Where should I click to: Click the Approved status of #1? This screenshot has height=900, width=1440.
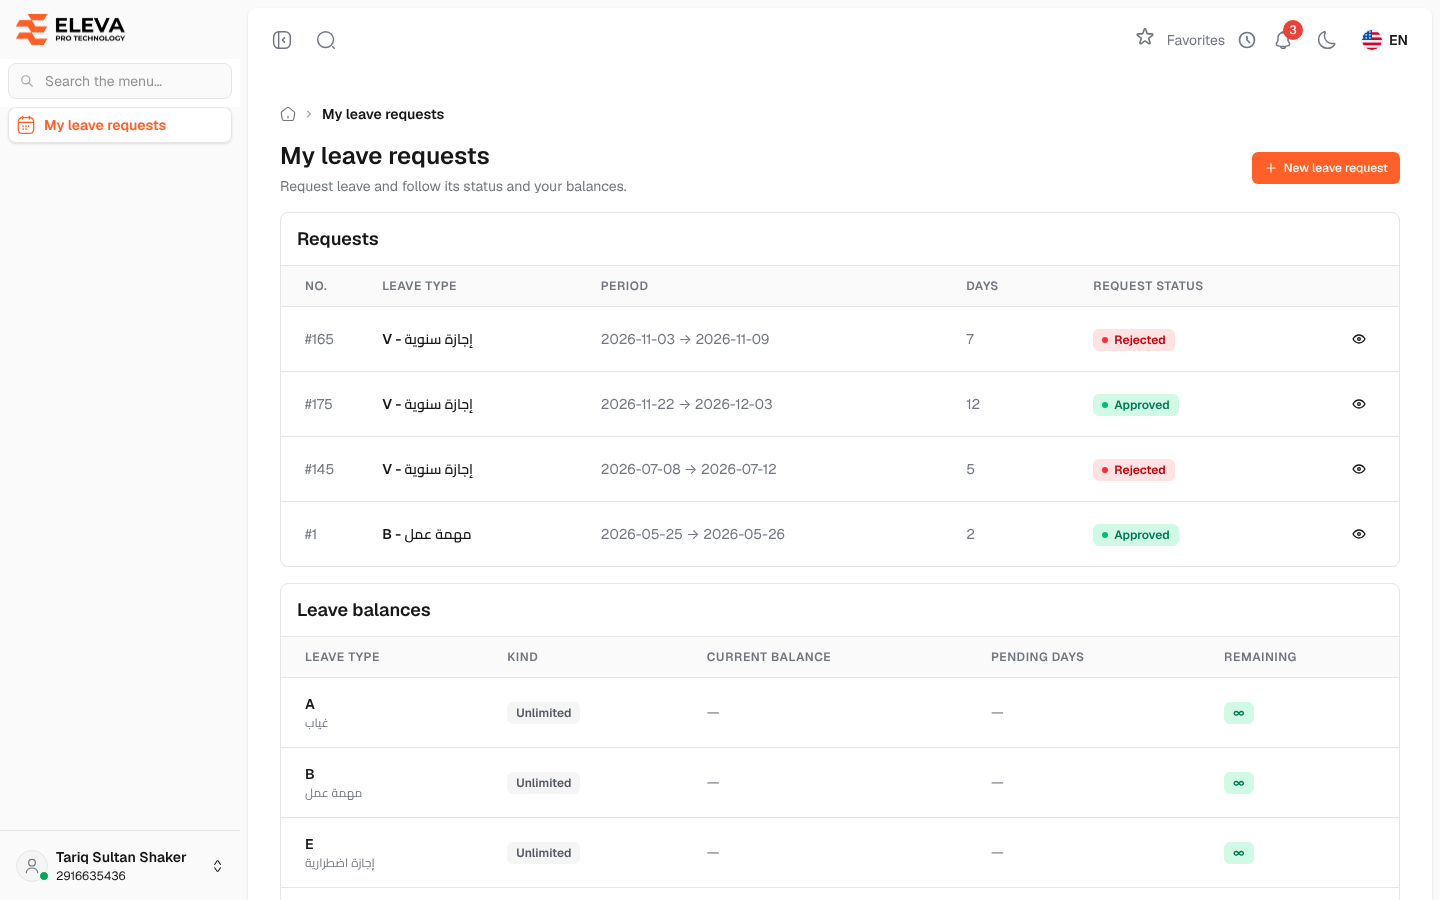[x=1136, y=535]
